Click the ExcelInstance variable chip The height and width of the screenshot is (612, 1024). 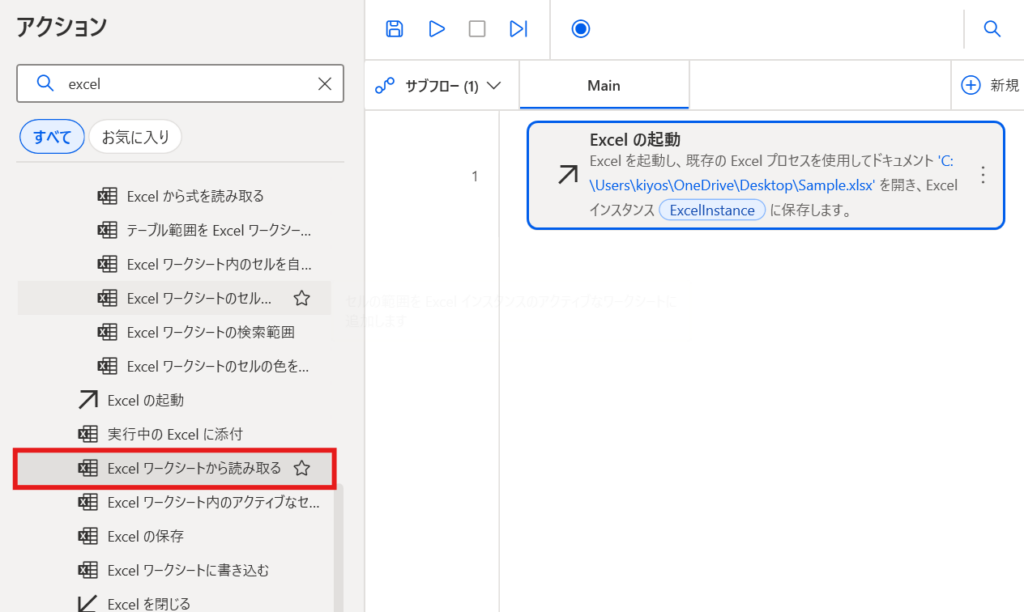(712, 210)
